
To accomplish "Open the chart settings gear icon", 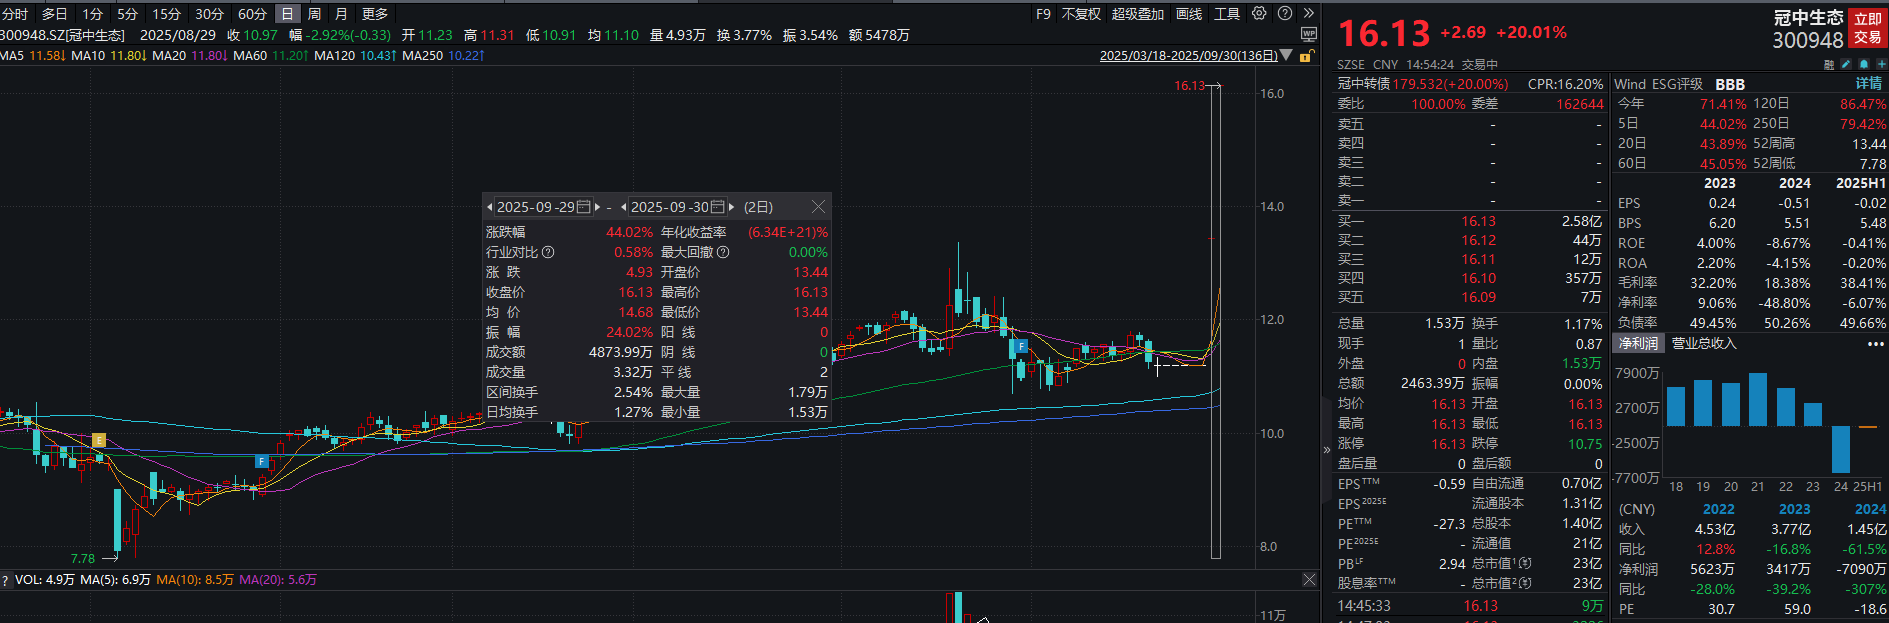I will (1259, 14).
